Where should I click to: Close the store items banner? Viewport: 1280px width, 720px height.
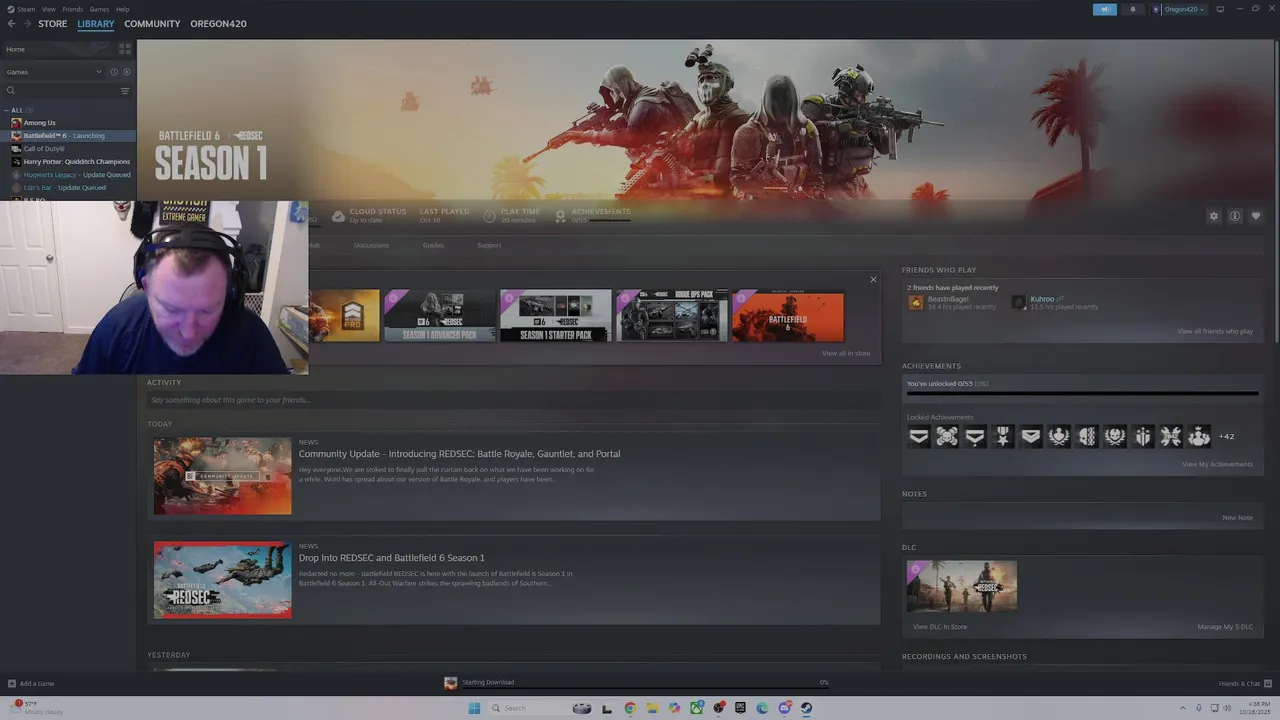click(873, 280)
